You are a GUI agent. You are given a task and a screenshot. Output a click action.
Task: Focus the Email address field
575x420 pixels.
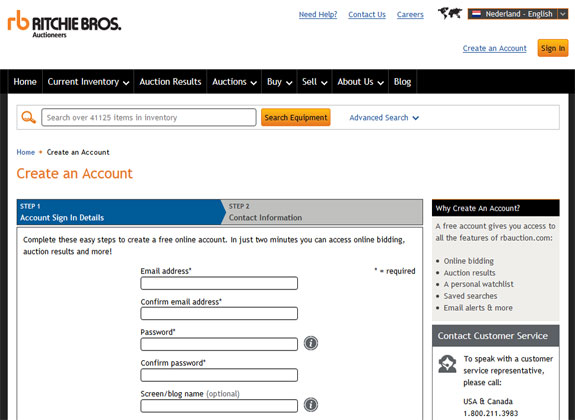(x=219, y=283)
